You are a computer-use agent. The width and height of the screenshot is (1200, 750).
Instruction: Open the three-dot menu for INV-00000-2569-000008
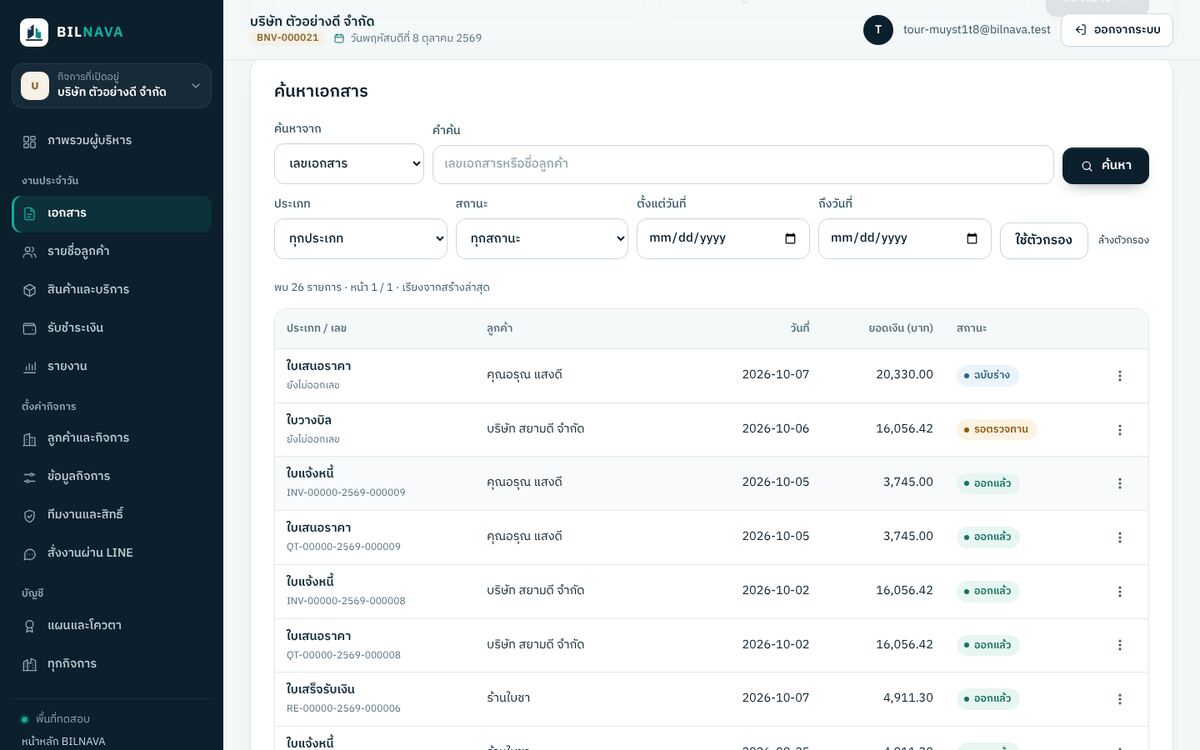pyautogui.click(x=1120, y=592)
